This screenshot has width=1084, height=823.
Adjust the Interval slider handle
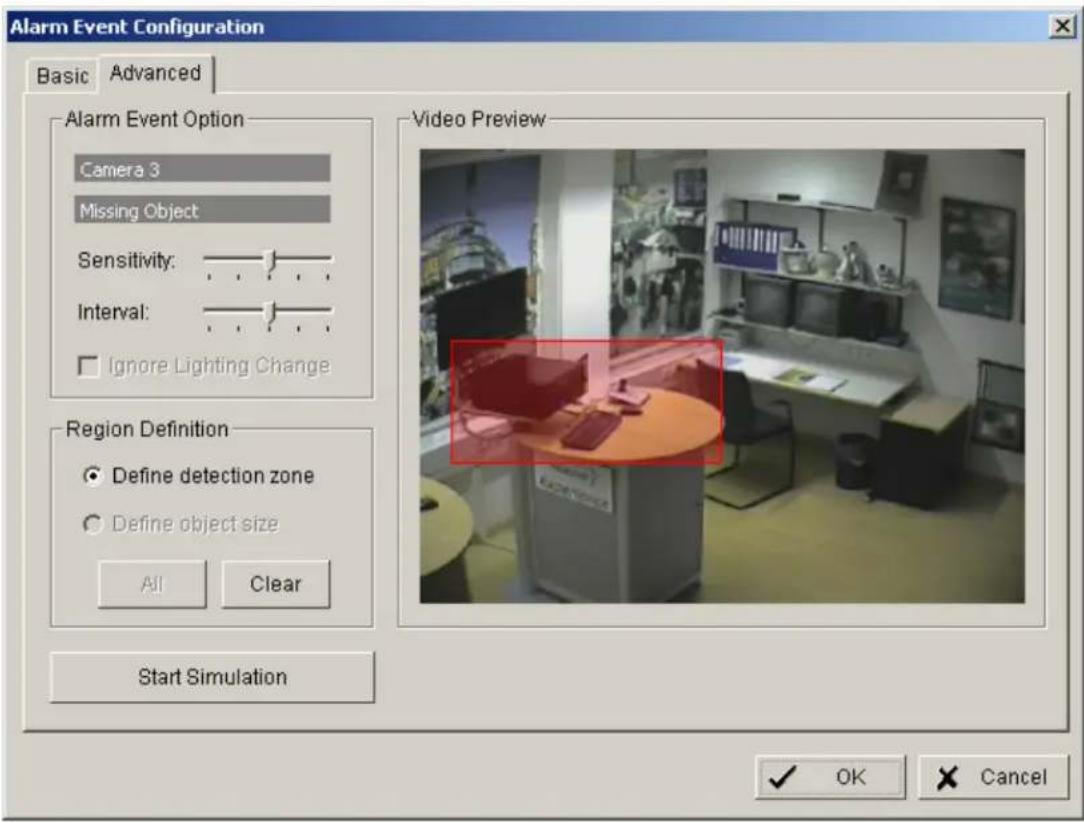pyautogui.click(x=272, y=313)
